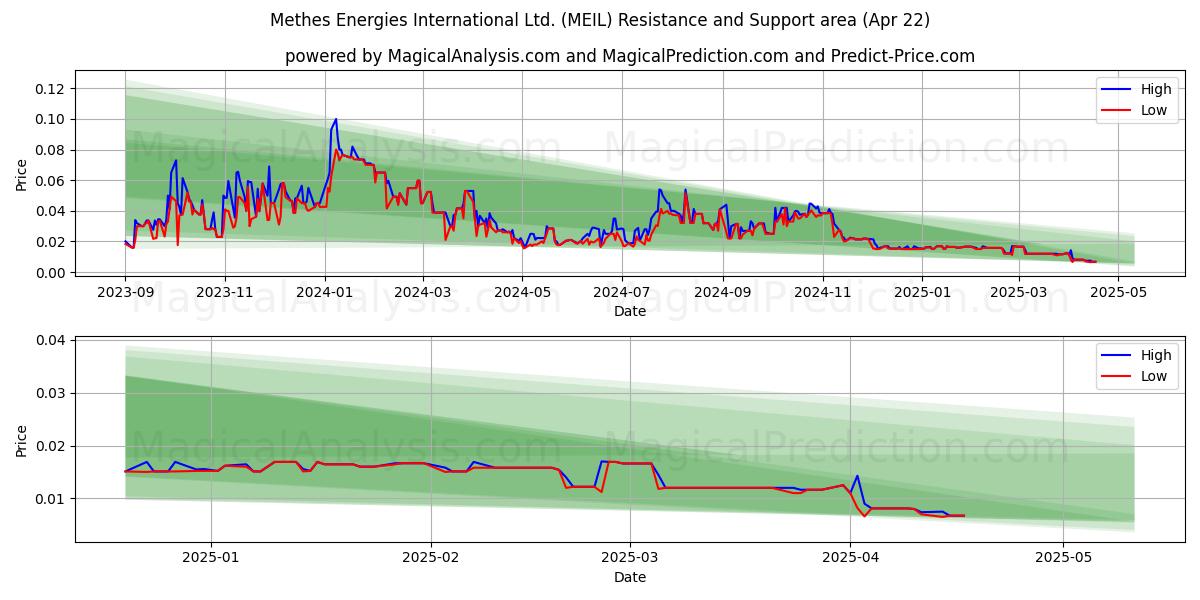Click the 2023-11 tick on top chart
Image resolution: width=1200 pixels, height=600 pixels.
tap(225, 292)
